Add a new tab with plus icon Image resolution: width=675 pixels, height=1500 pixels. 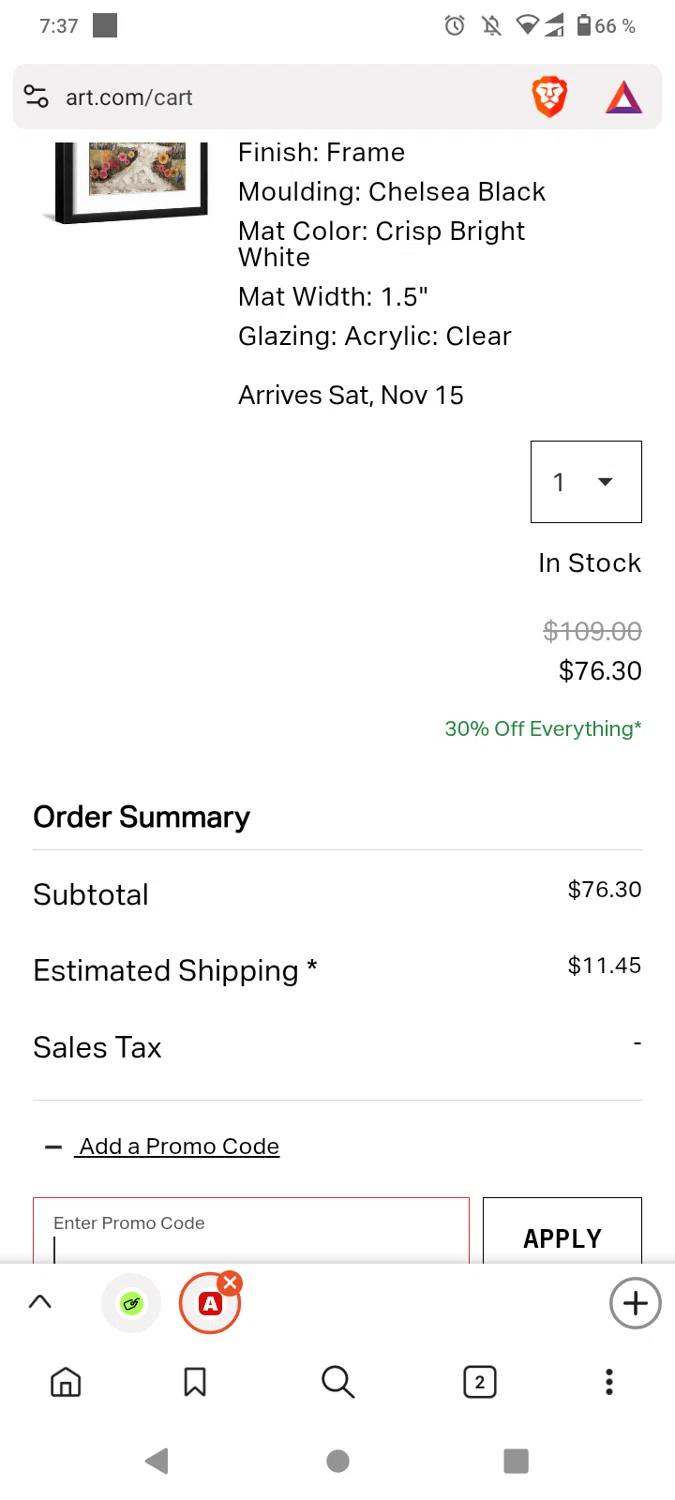tap(635, 1303)
